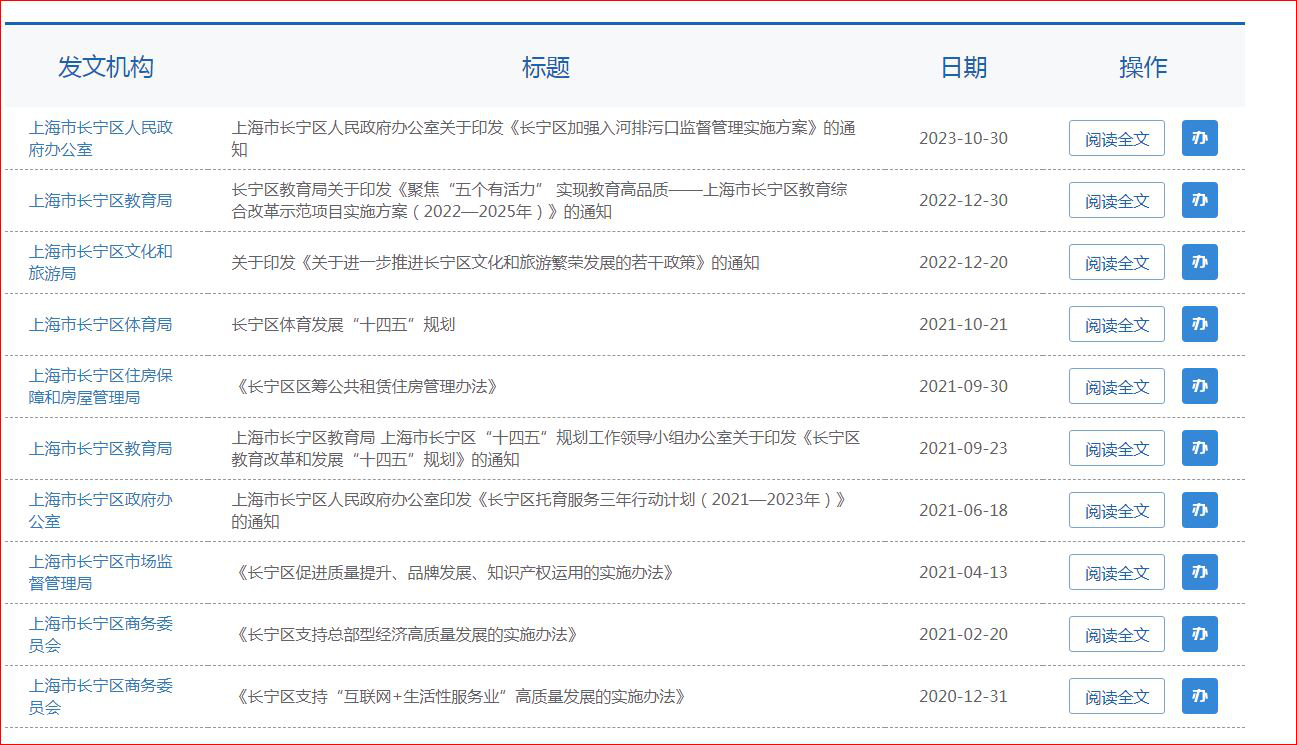This screenshot has height=745, width=1297.
Task: Open the 支持总部型经济高质量发展 title
Action: point(405,635)
